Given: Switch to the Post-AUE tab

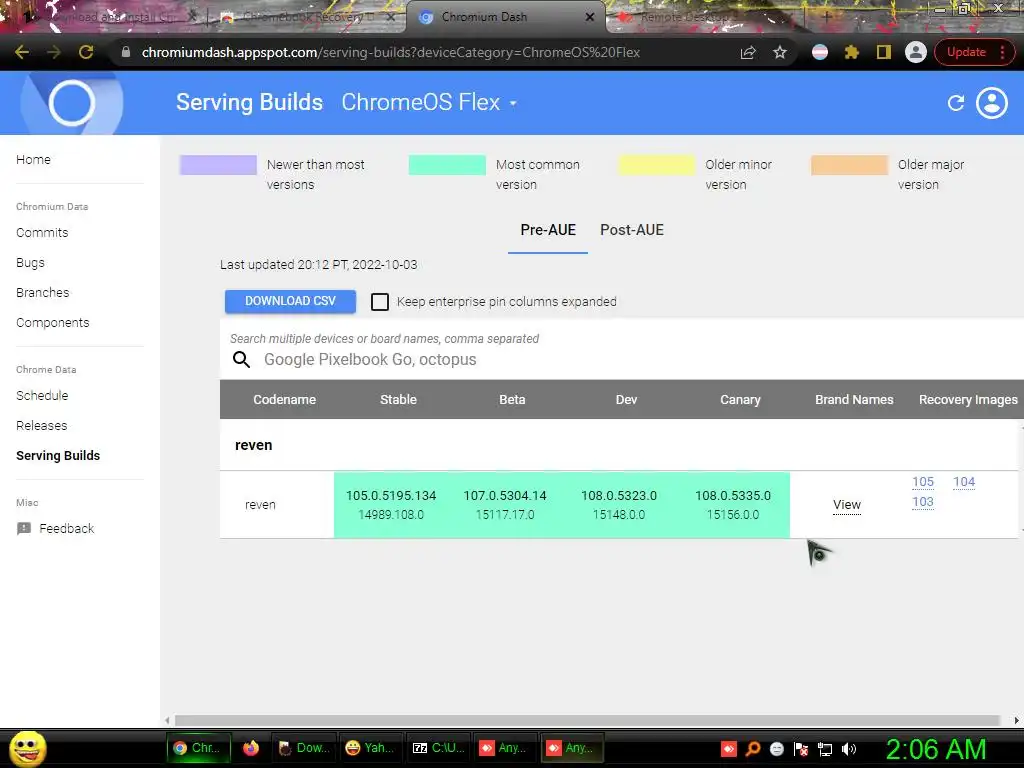Looking at the screenshot, I should coord(632,230).
